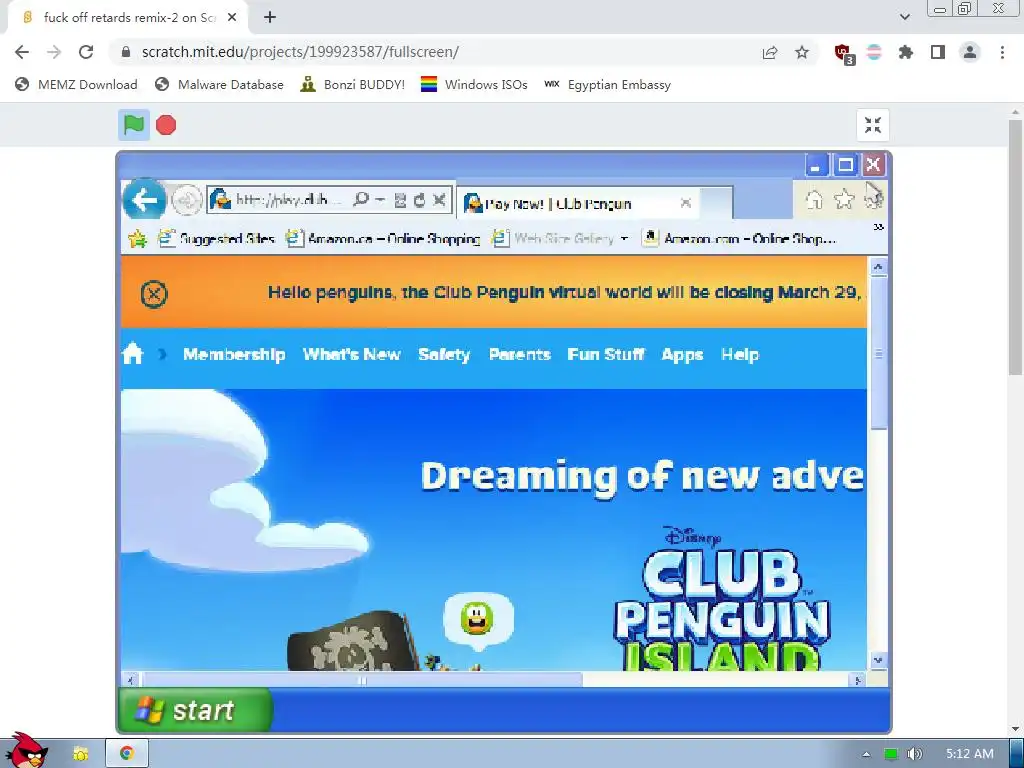This screenshot has width=1024, height=768.
Task: Click the green XP start button
Action: coord(196,710)
